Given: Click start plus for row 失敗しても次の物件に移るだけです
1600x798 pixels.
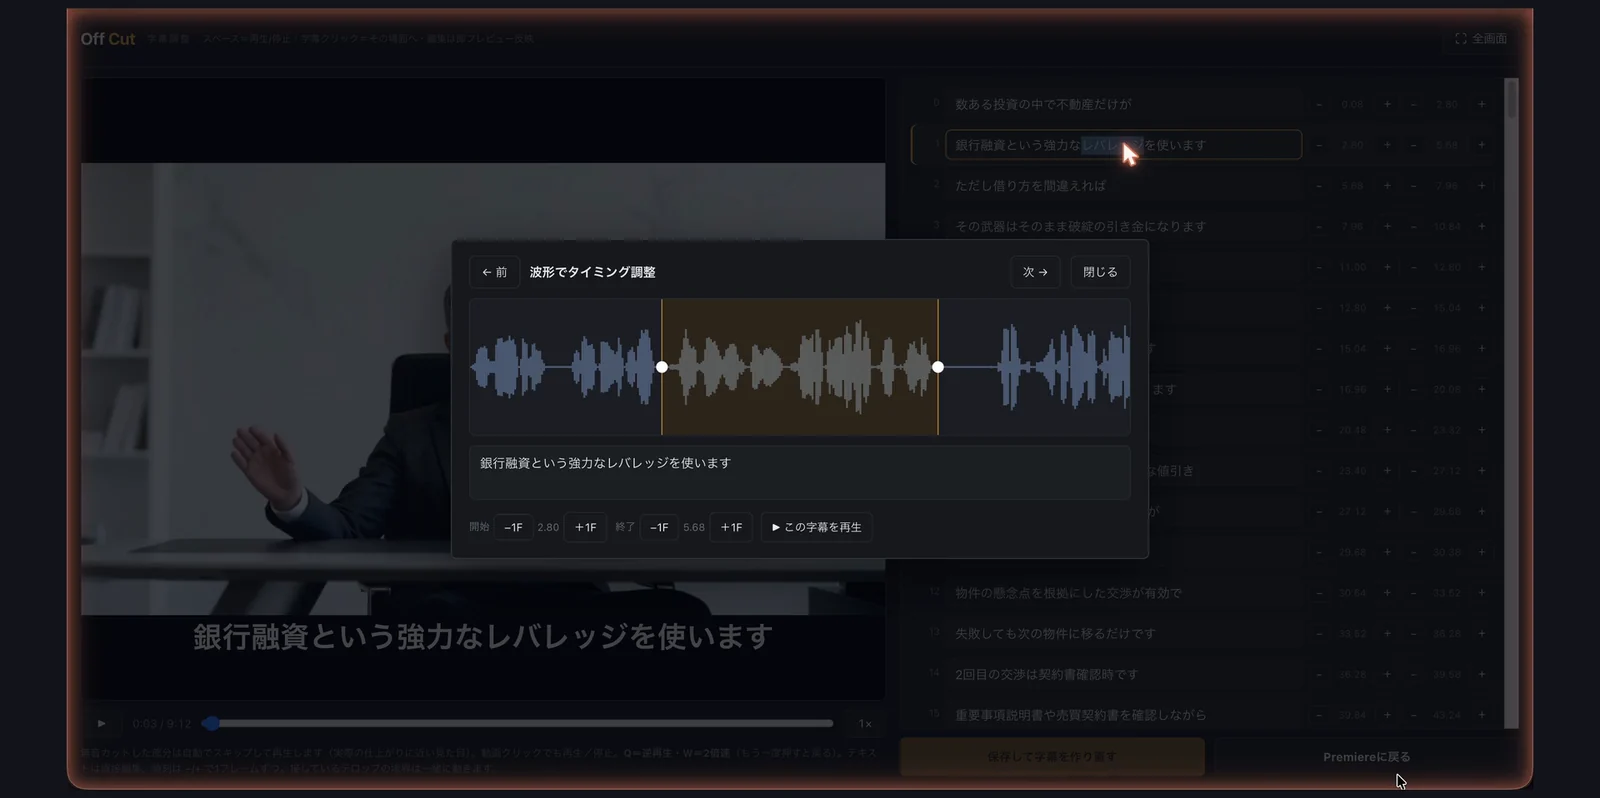Looking at the screenshot, I should (x=1387, y=633).
